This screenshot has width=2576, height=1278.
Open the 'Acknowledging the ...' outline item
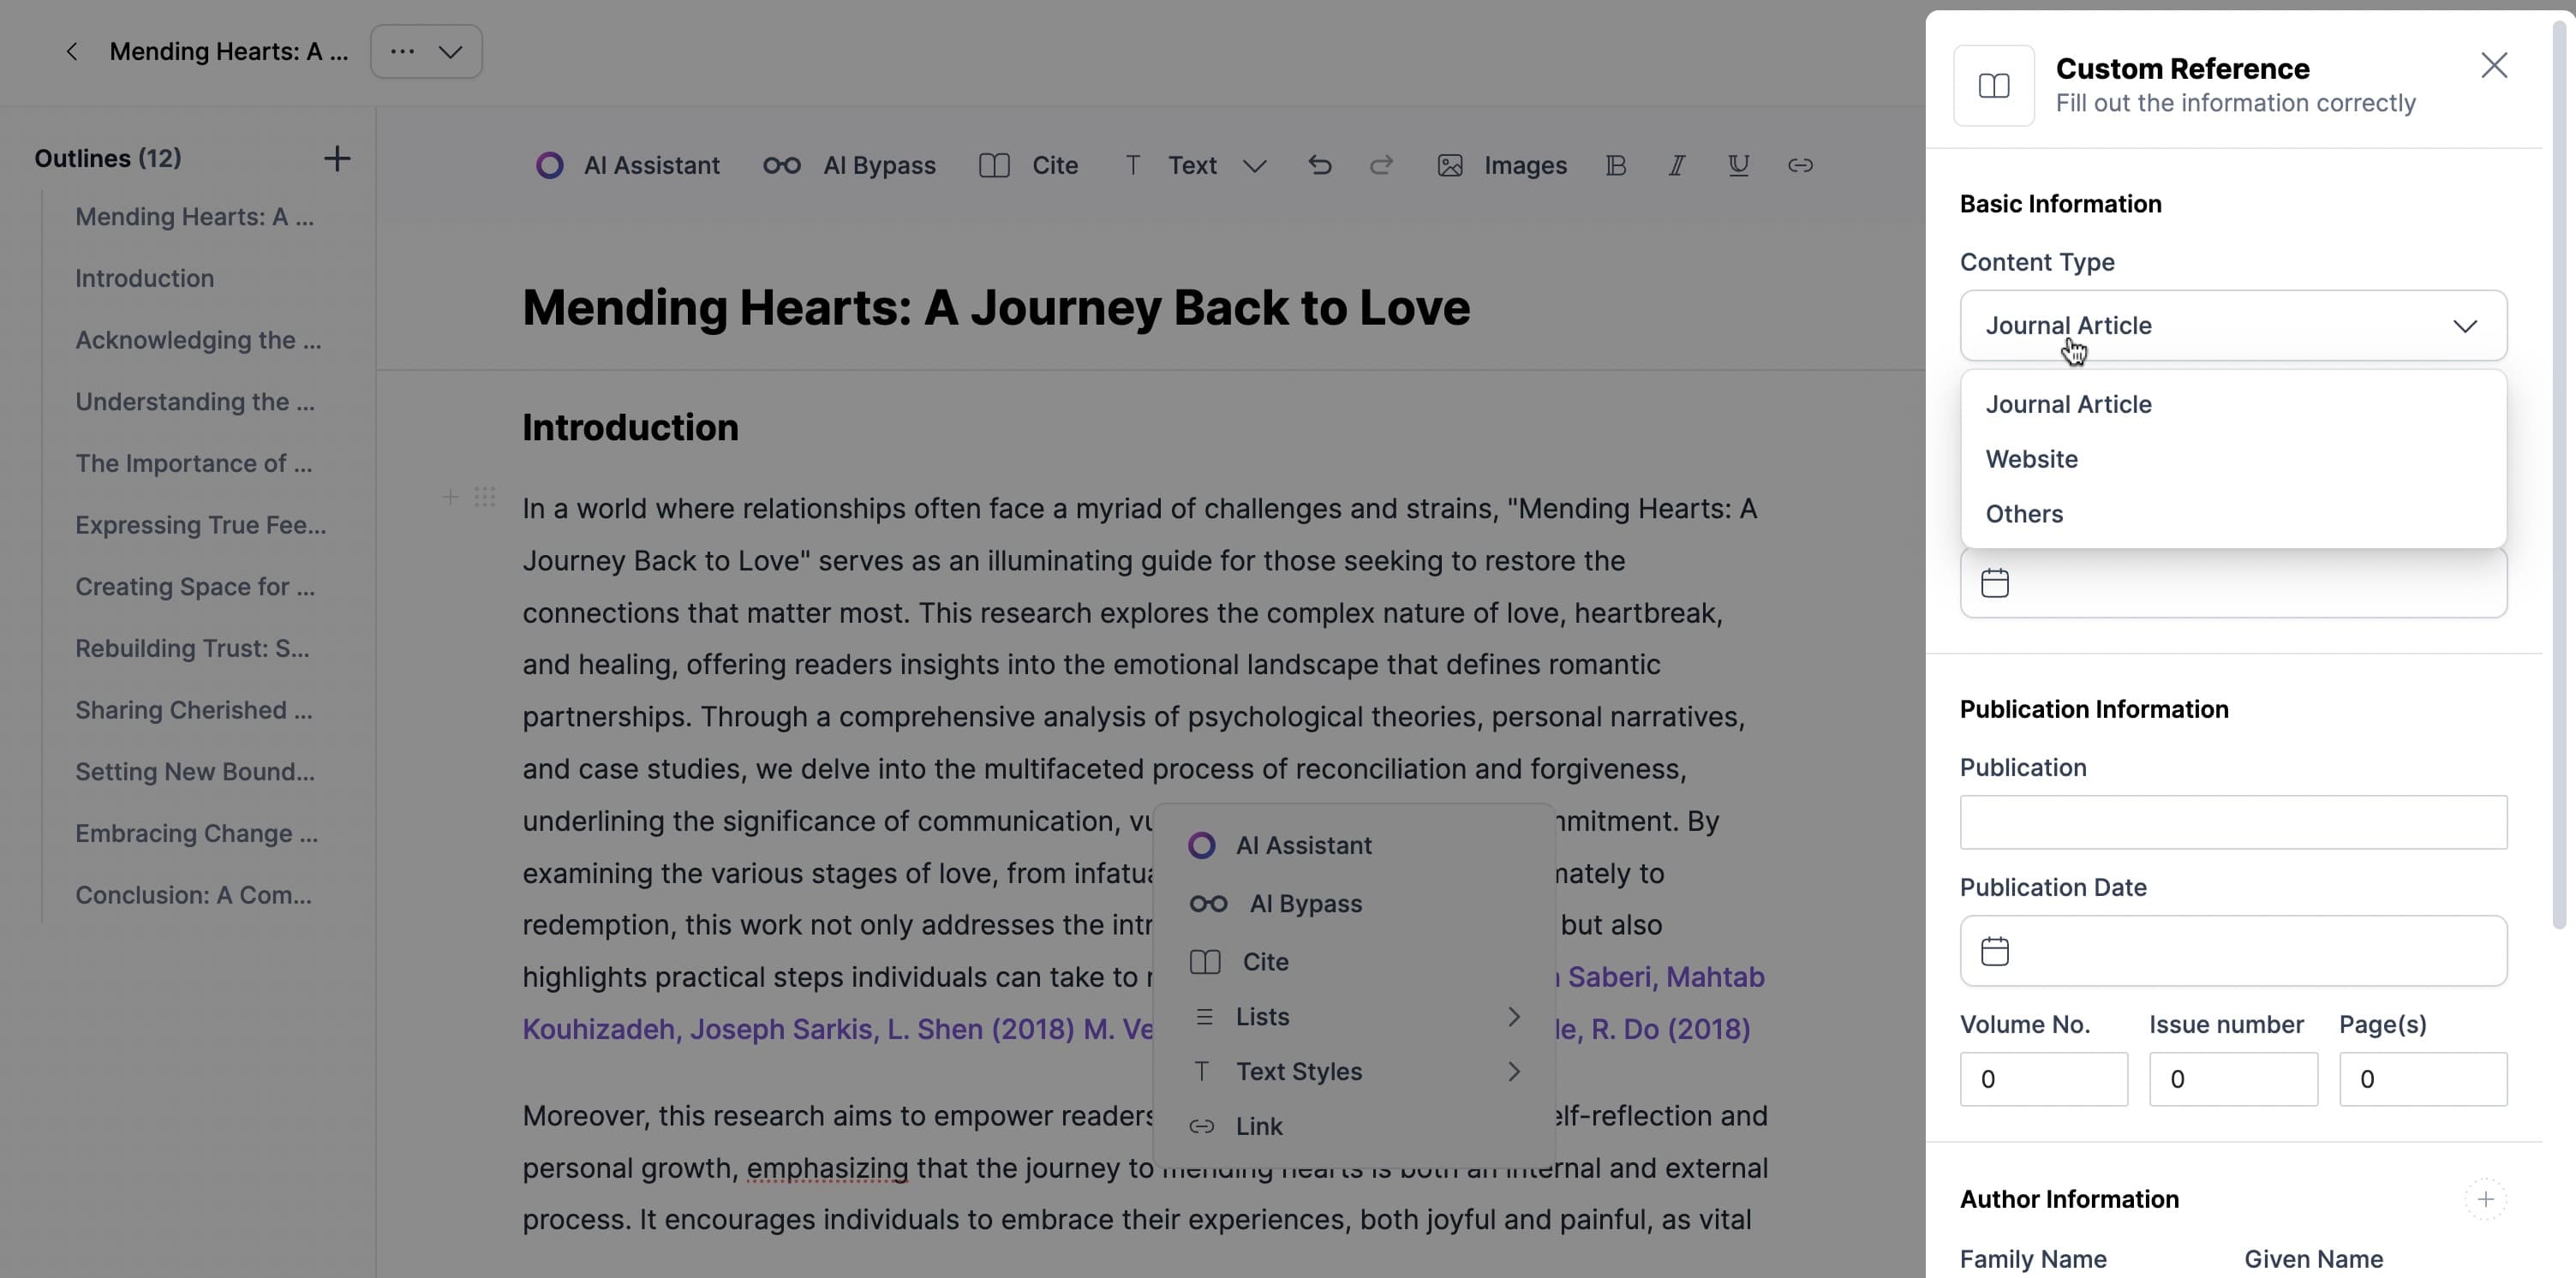pyautogui.click(x=198, y=340)
